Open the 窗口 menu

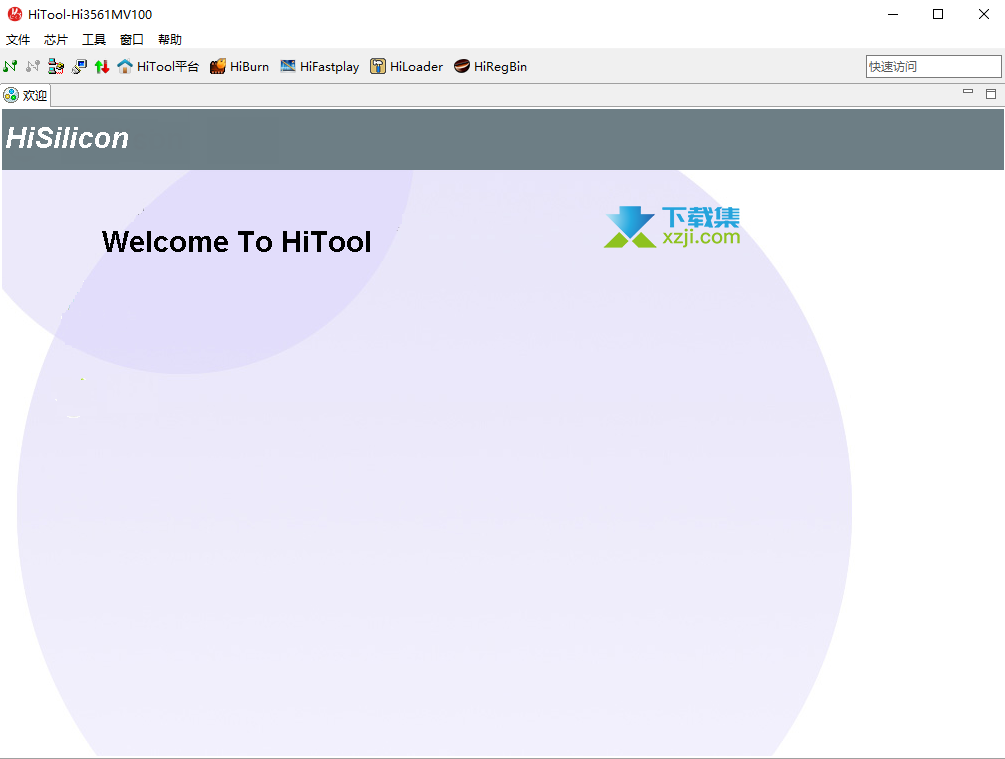coord(131,40)
